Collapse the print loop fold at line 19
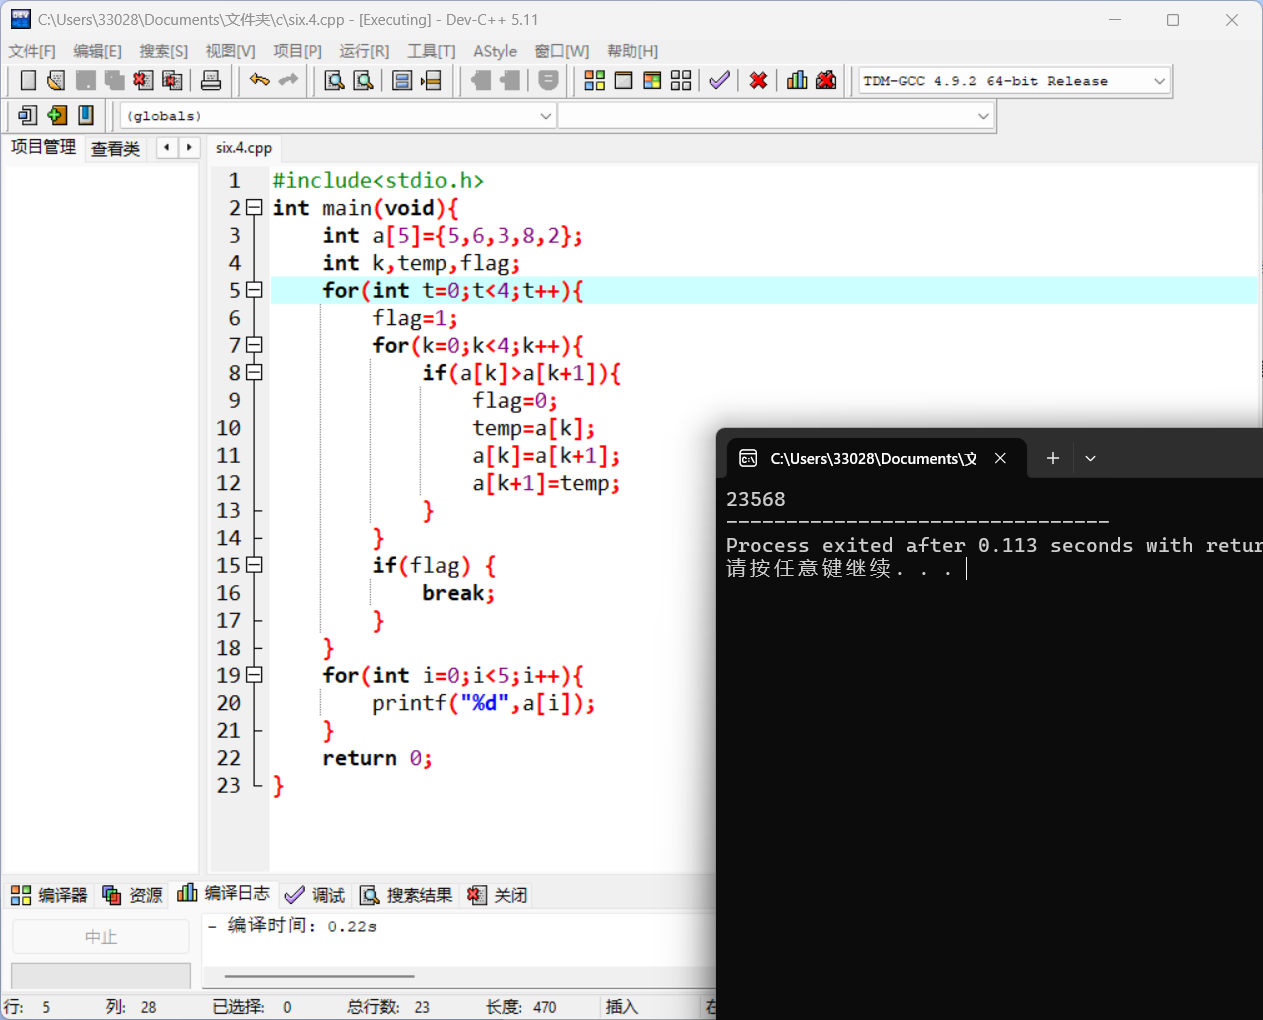The height and width of the screenshot is (1020, 1263). (254, 675)
